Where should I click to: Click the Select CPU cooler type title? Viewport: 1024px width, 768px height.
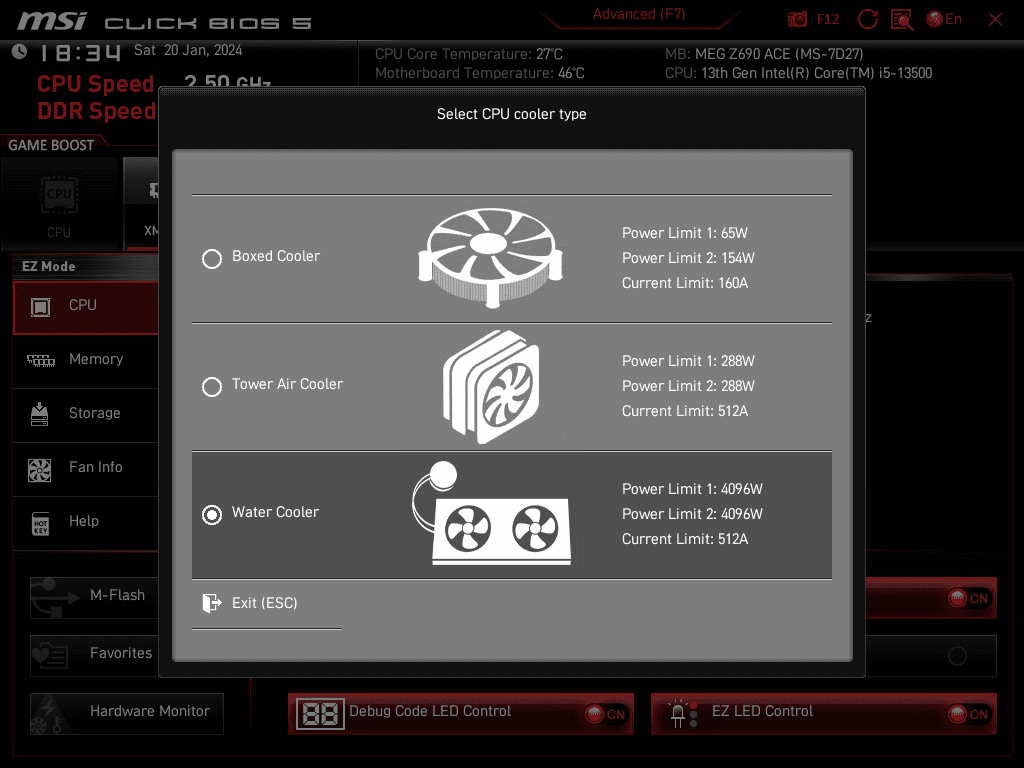point(511,114)
